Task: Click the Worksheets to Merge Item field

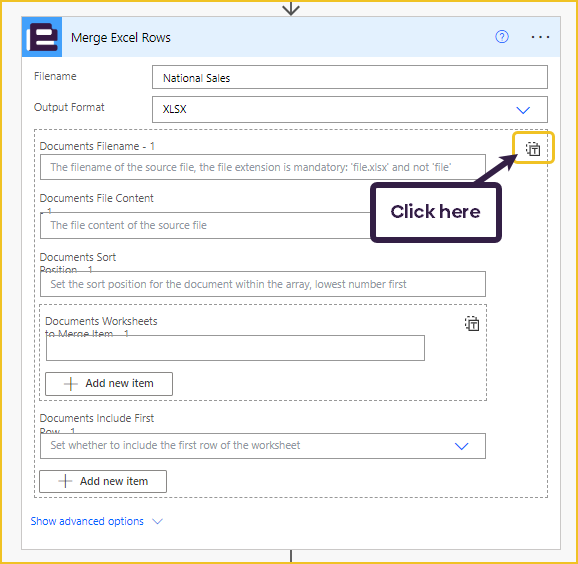Action: 235,348
